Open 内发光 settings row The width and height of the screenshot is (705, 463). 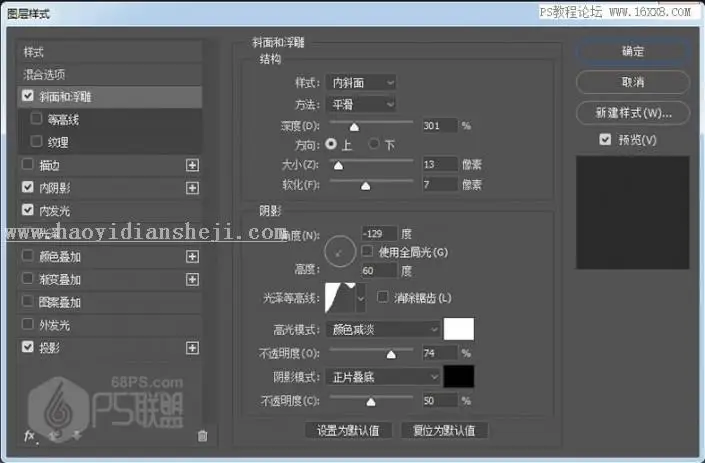click(109, 210)
